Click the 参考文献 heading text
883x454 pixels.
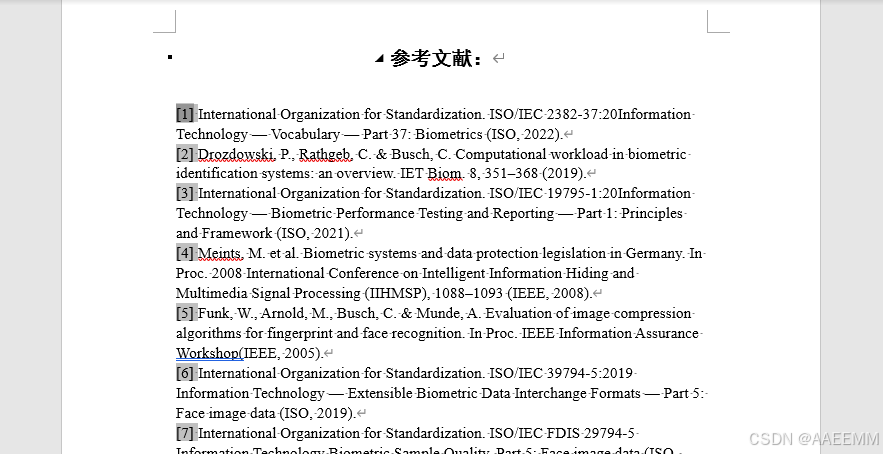436,58
